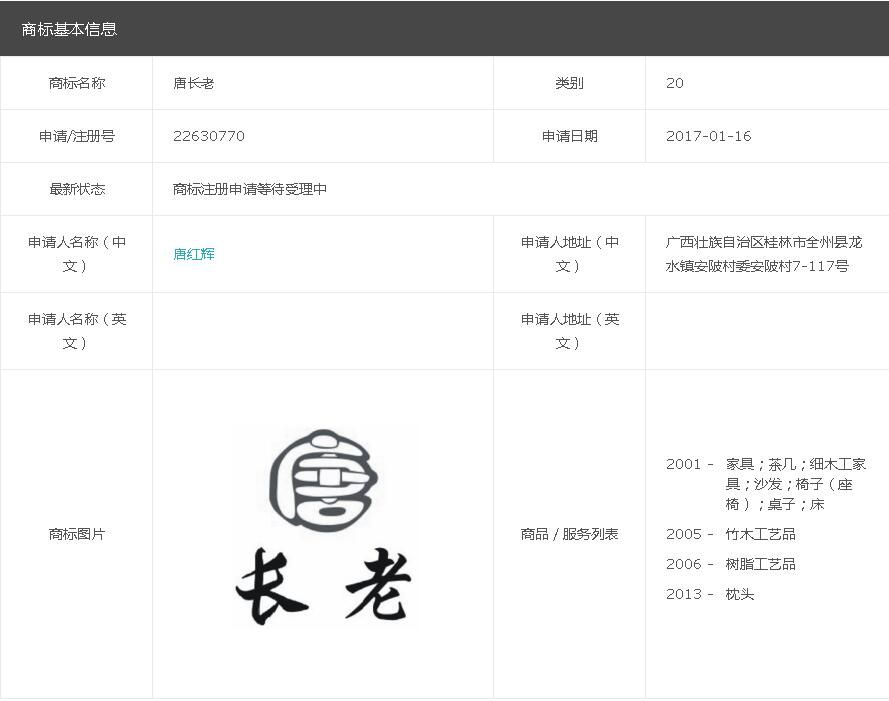Image resolution: width=889 pixels, height=701 pixels.
Task: Click the applicant address in 广西壮族自治区
Action: tap(763, 254)
